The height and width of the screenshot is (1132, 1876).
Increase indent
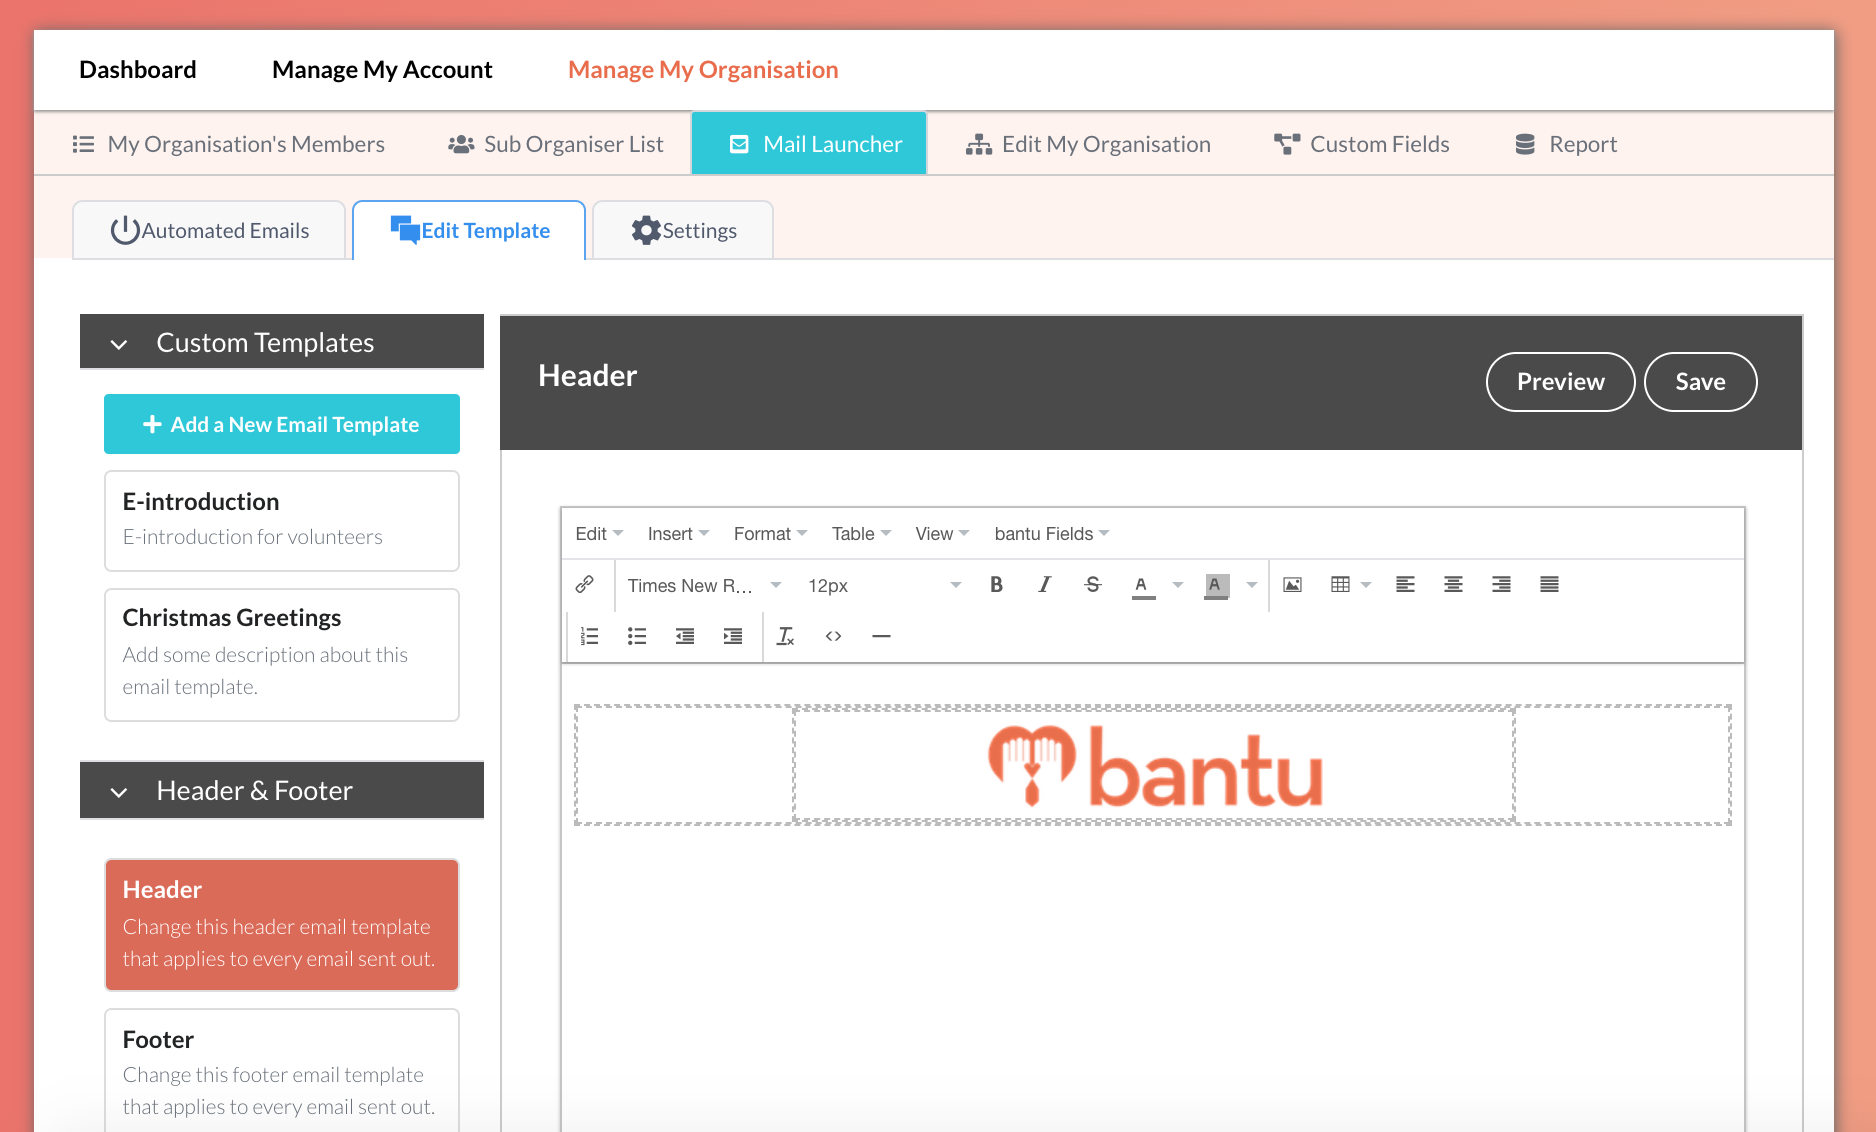pyautogui.click(x=733, y=636)
